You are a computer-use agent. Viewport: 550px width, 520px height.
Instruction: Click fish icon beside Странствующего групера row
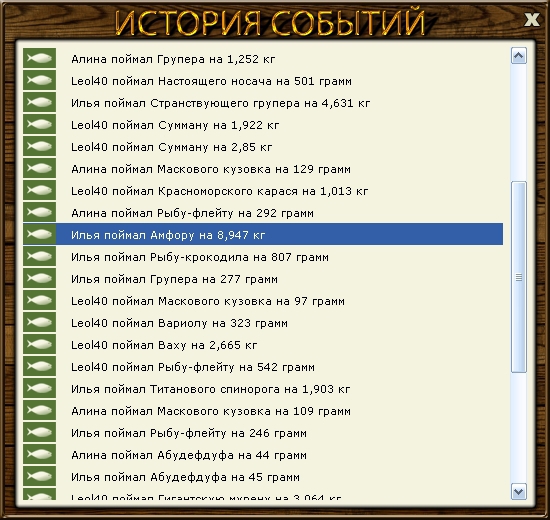pos(39,102)
